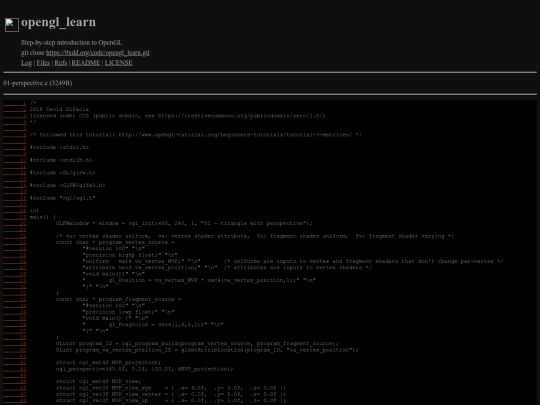Click the 'GLFWwindow * window = ogl_init' line

(184, 223)
